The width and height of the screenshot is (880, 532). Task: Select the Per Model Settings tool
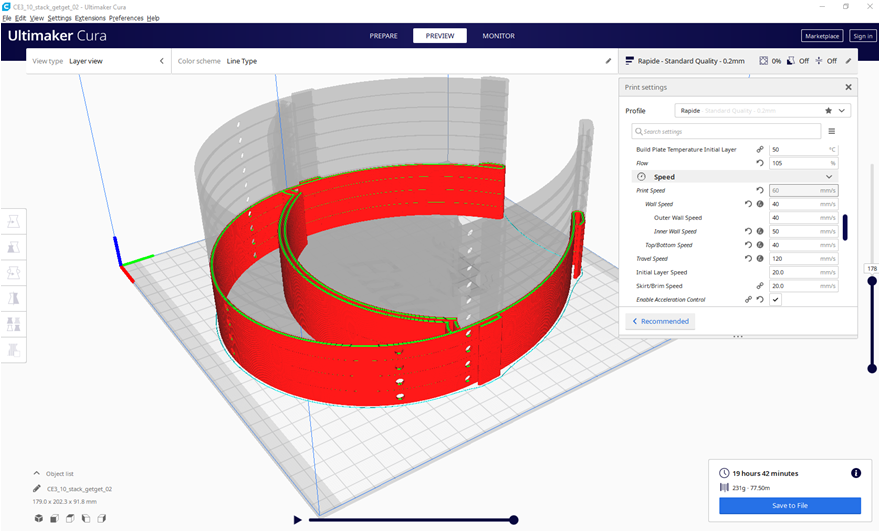[13, 324]
